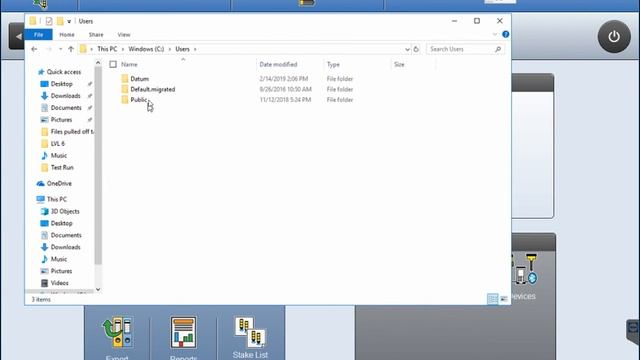Open pinned Downloads under Quick access
The height and width of the screenshot is (360, 640).
point(65,96)
